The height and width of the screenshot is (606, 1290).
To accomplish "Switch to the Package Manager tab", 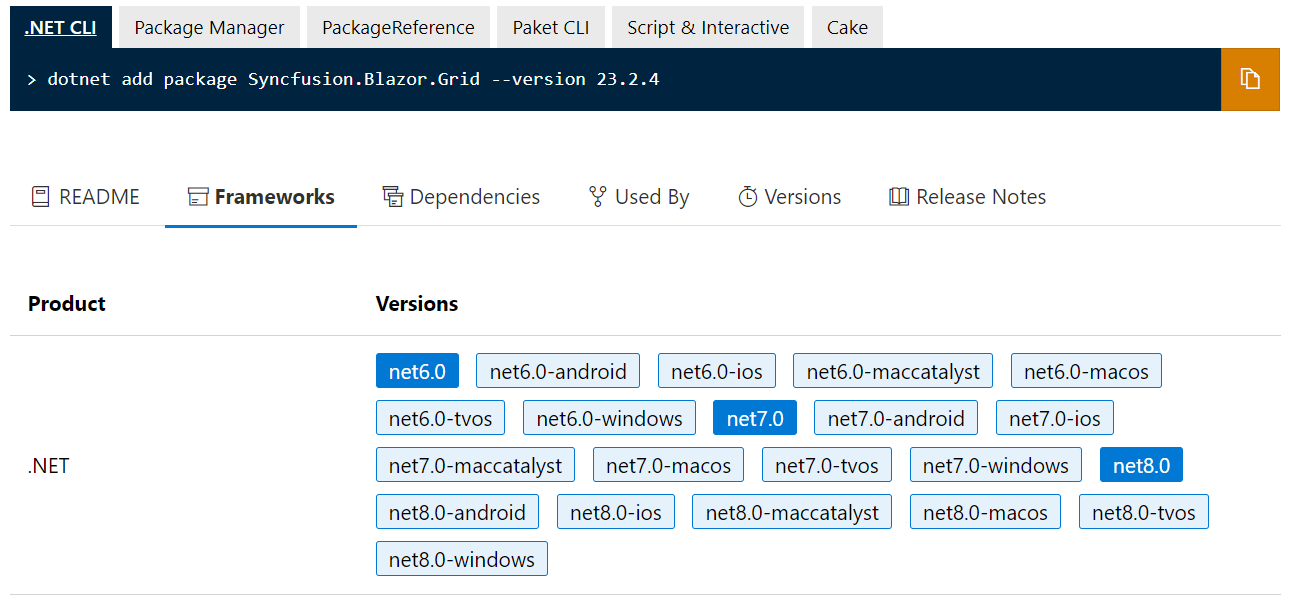I will click(208, 27).
